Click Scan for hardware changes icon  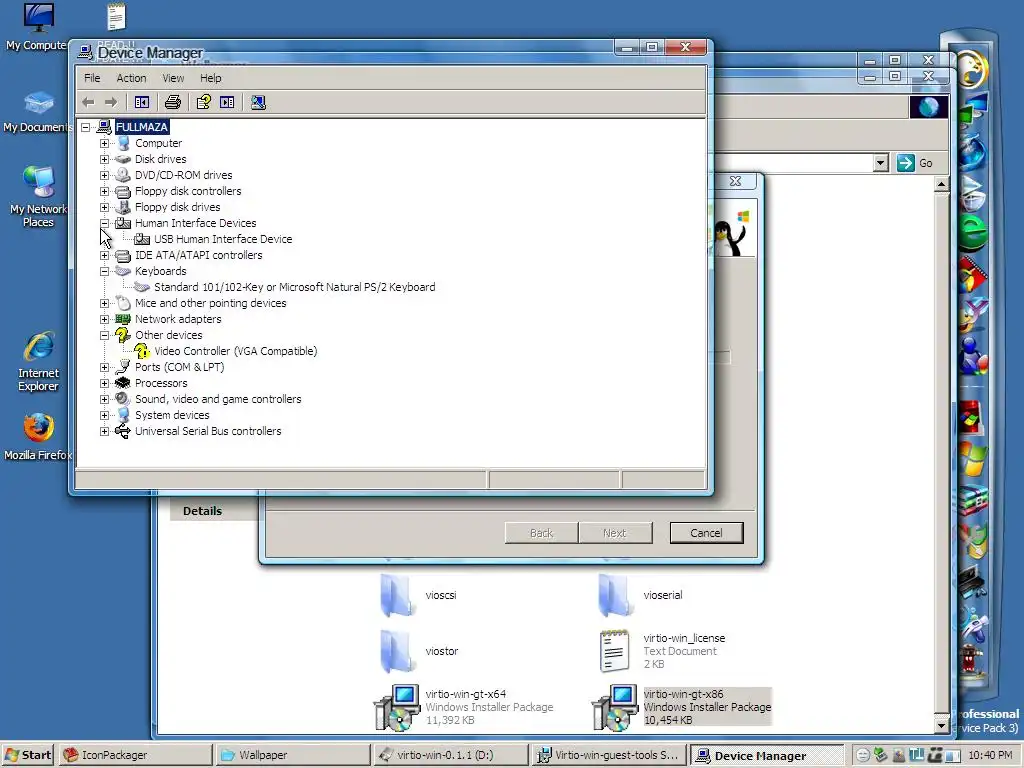point(258,103)
